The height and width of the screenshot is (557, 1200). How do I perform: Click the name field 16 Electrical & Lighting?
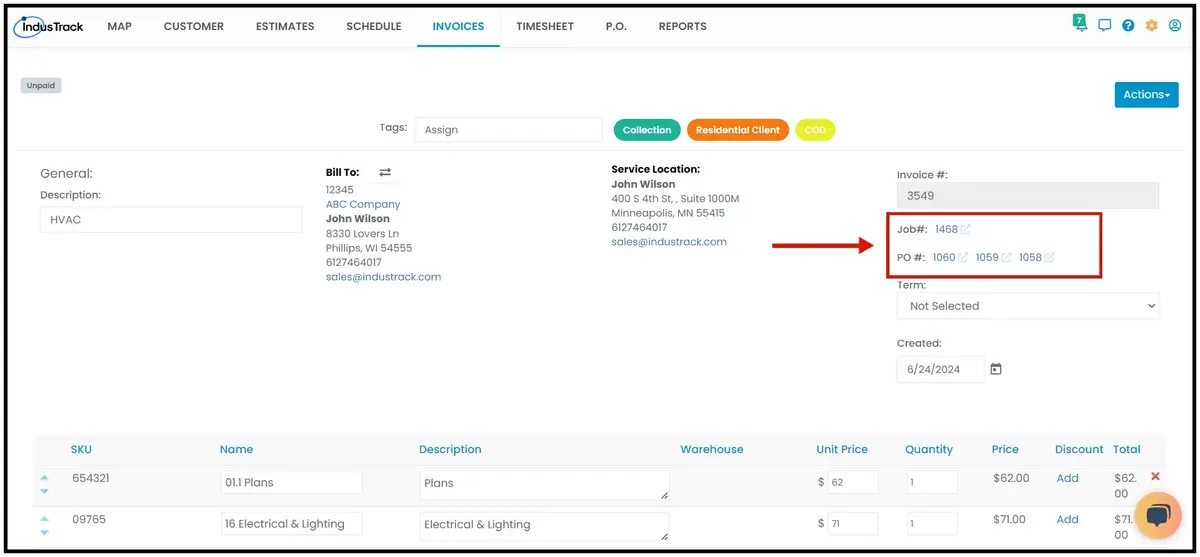(x=291, y=524)
